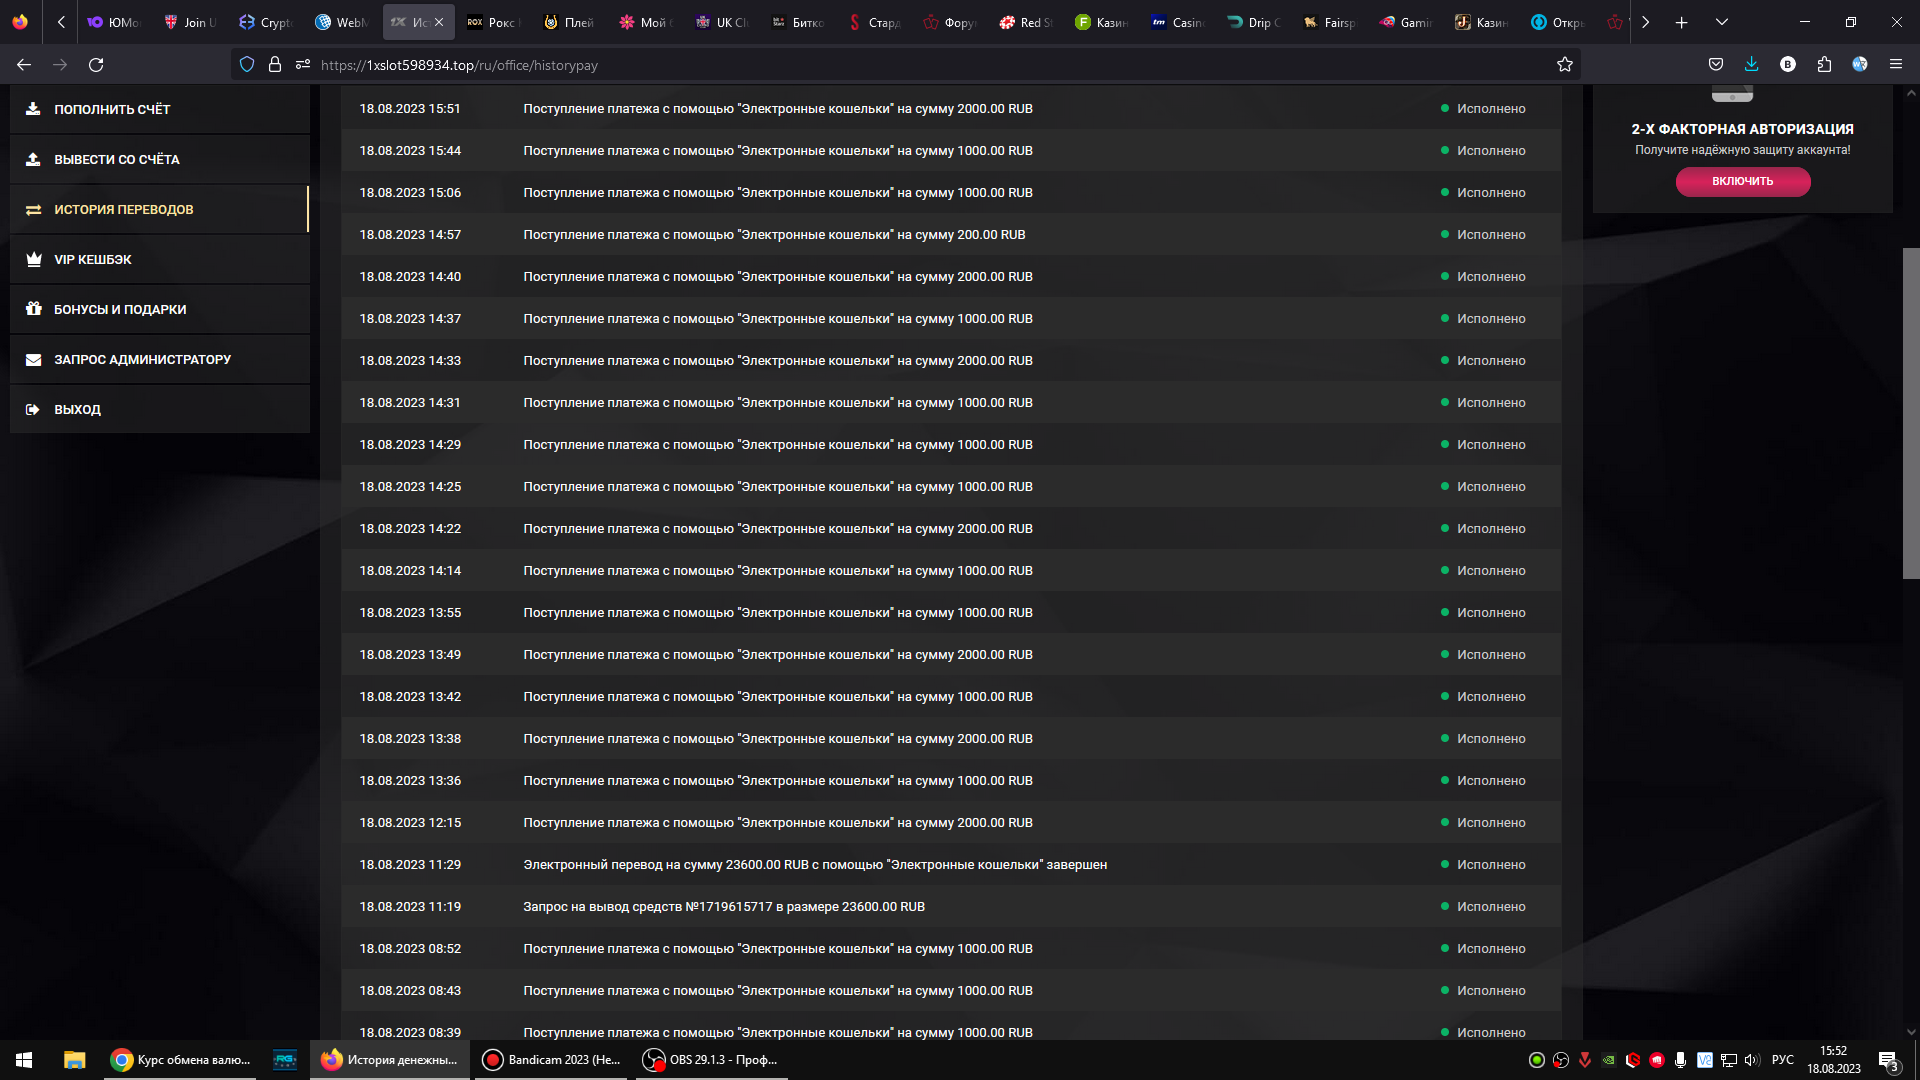This screenshot has height=1080, width=1920.
Task: Switch to the Bandicam taskbar window
Action: [552, 1060]
